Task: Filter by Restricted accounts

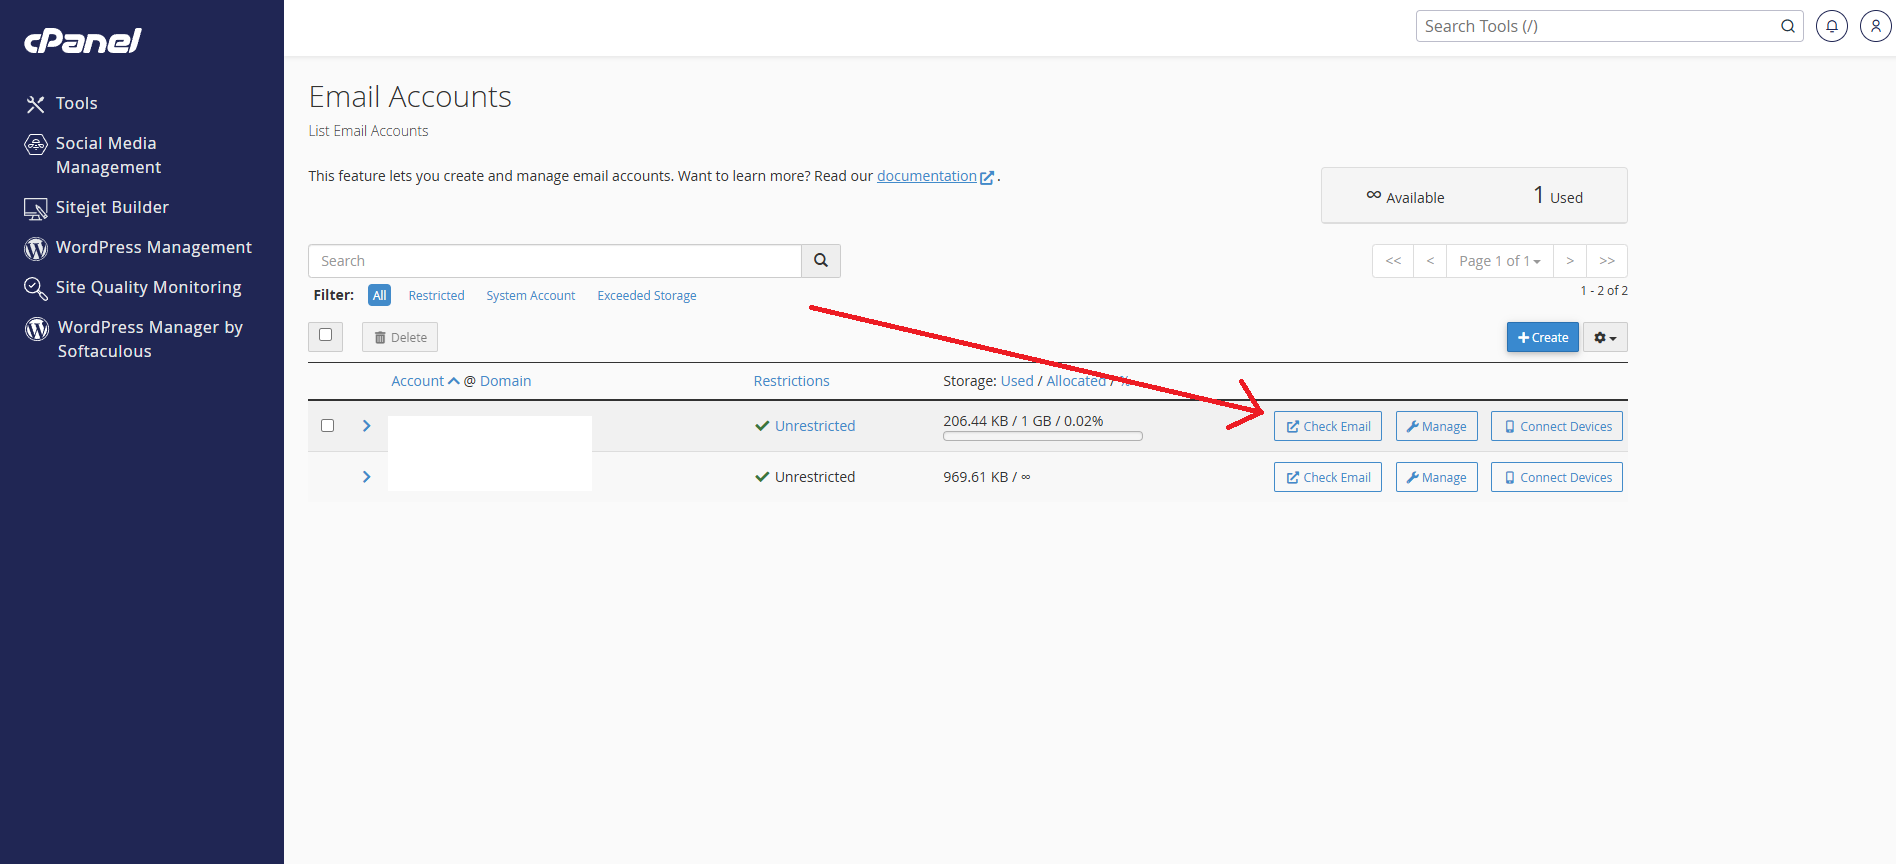Action: click(436, 295)
